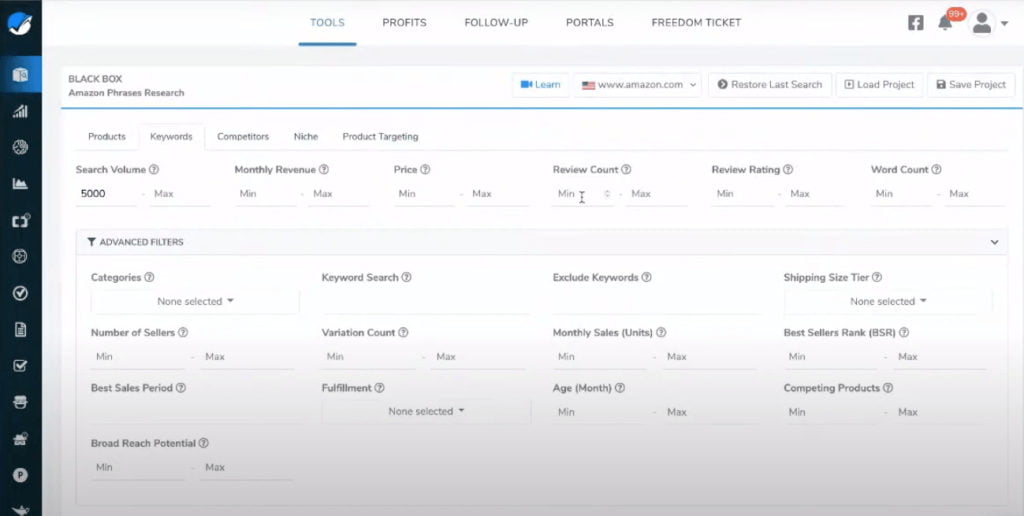This screenshot has height=516, width=1024.
Task: Click the help icon beside Shipping Size Tier
Action: pyautogui.click(x=876, y=277)
